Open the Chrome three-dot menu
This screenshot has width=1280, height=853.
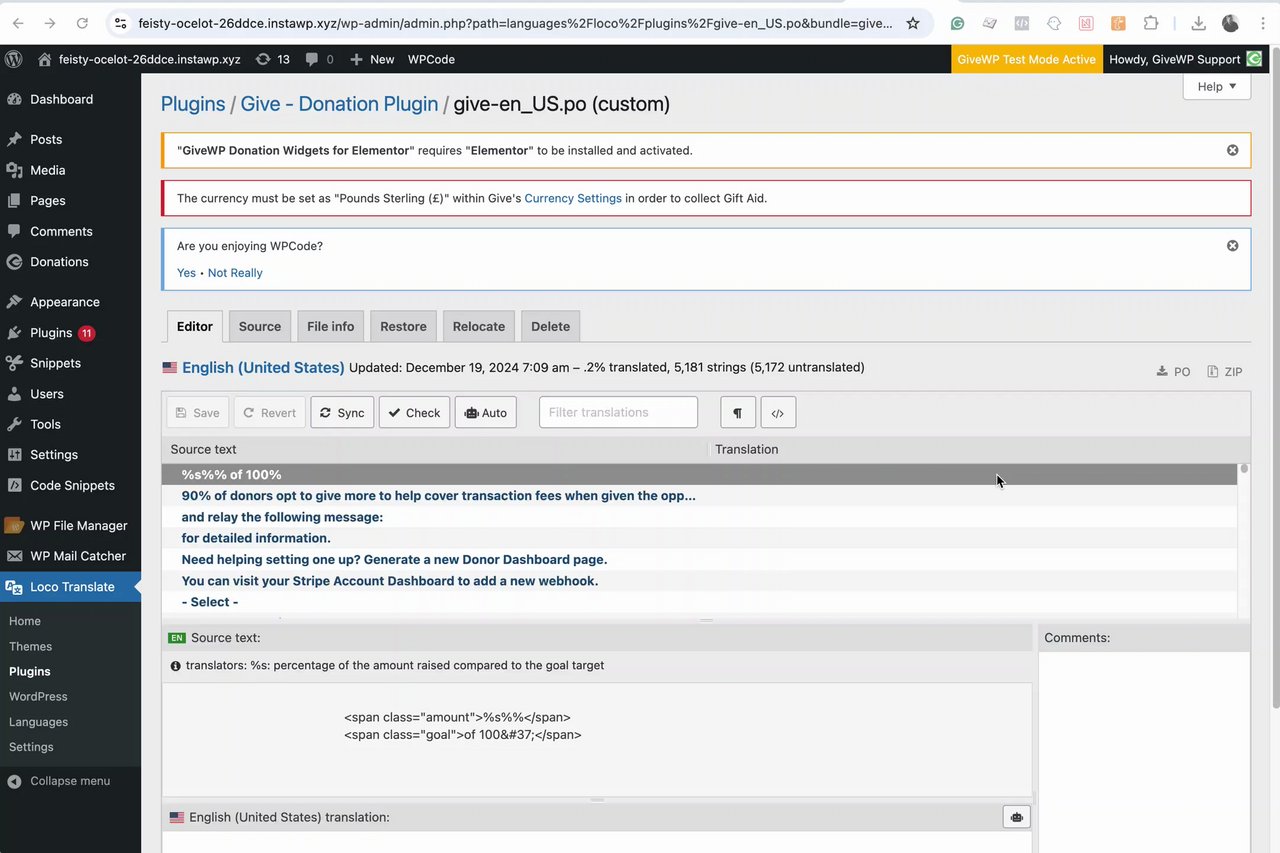coord(1263,23)
